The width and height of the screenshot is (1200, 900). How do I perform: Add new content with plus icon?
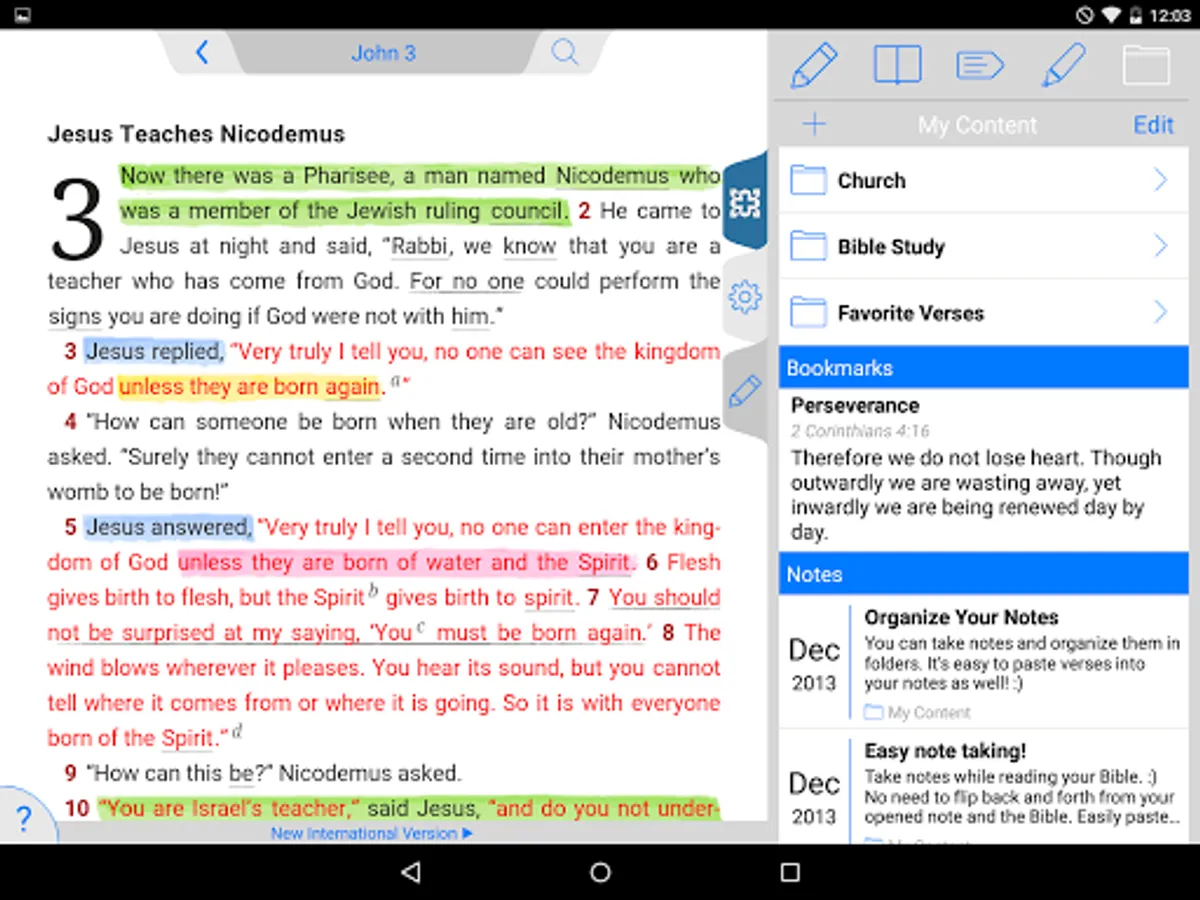click(x=815, y=124)
